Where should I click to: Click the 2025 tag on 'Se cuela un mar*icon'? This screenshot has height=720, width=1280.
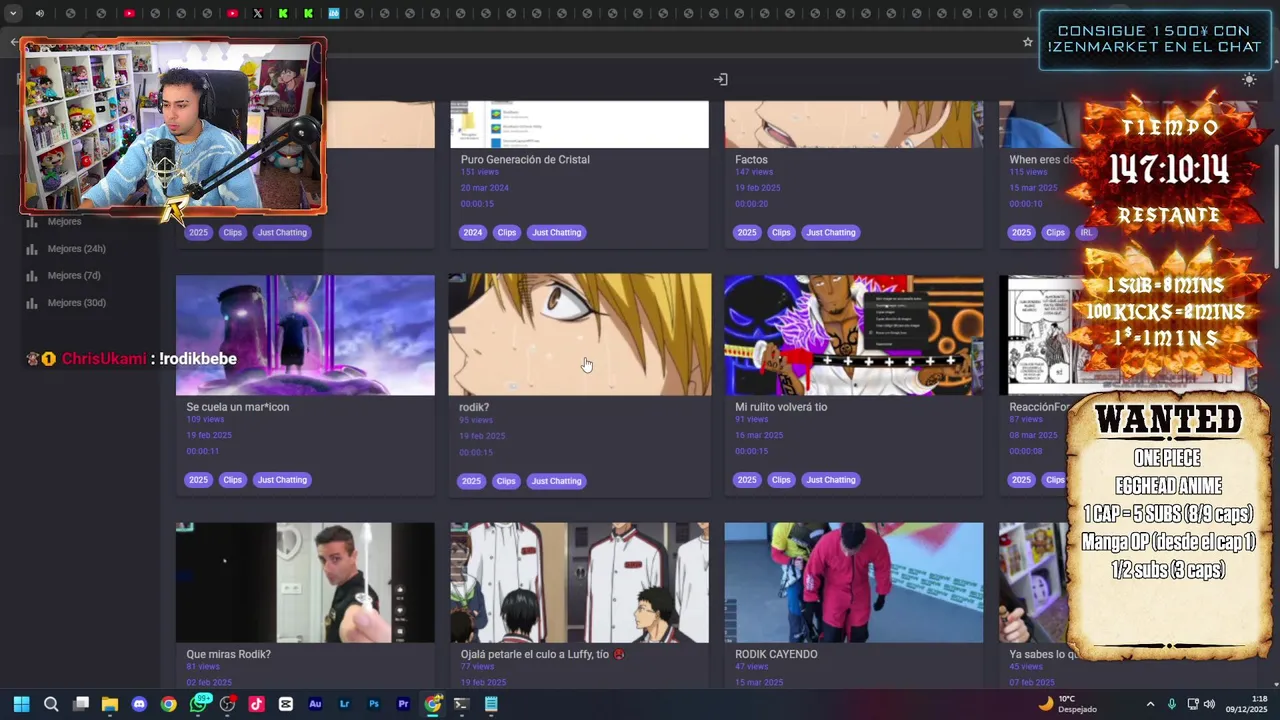point(198,480)
